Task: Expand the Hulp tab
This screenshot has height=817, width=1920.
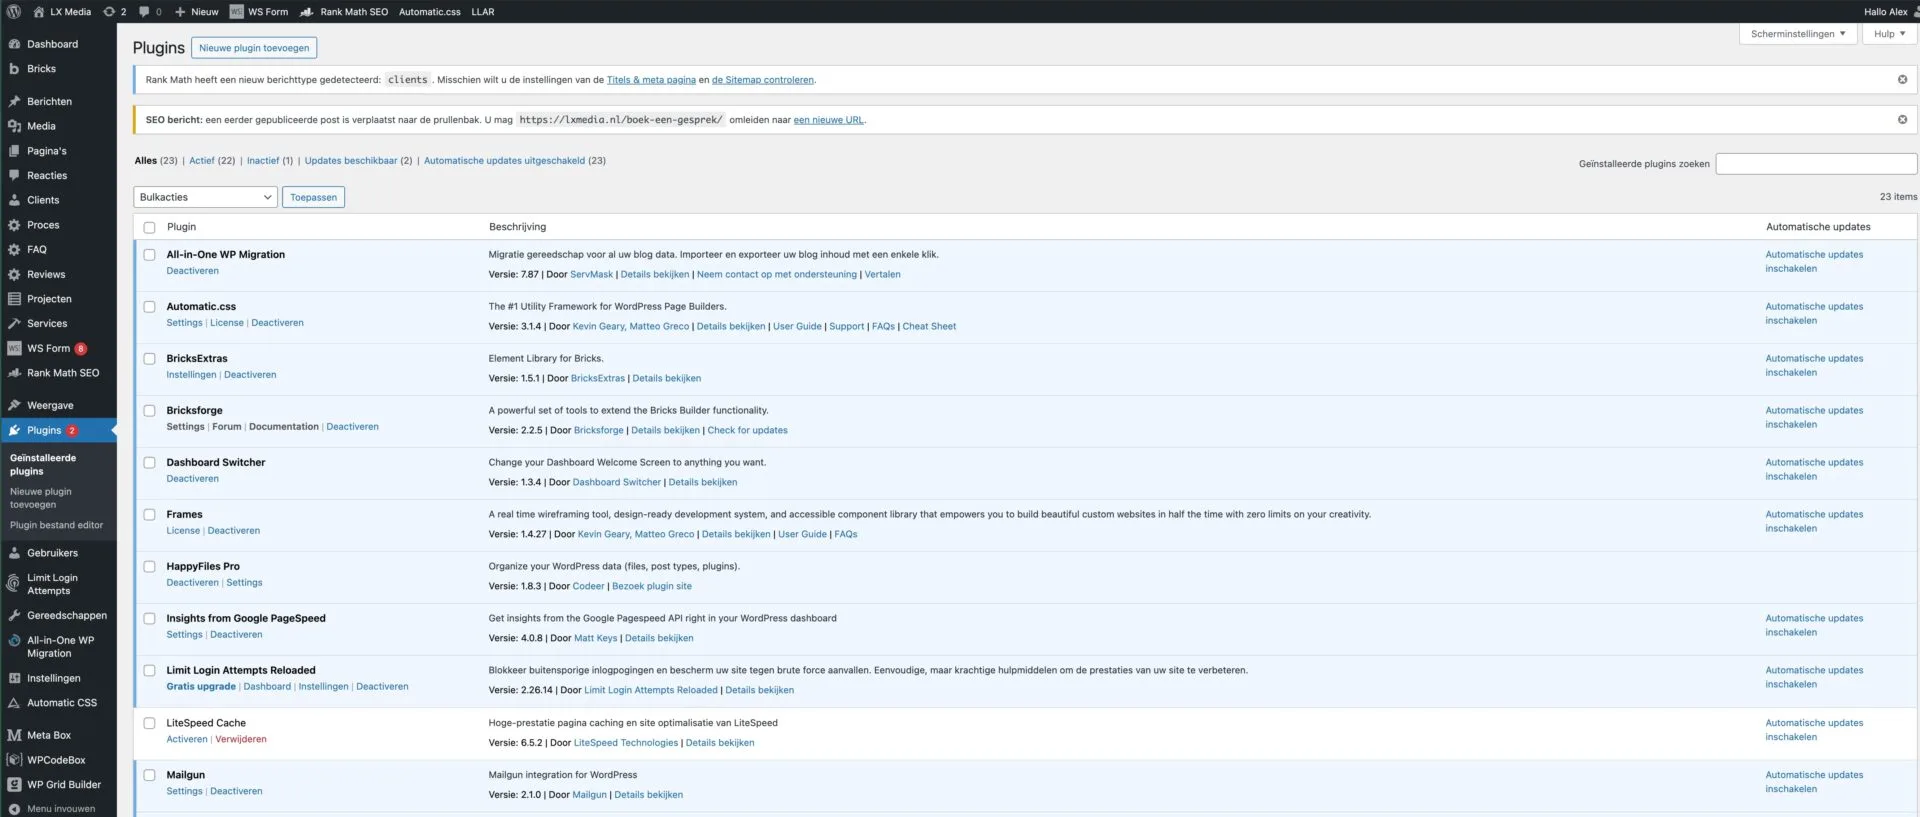Action: (x=1889, y=34)
